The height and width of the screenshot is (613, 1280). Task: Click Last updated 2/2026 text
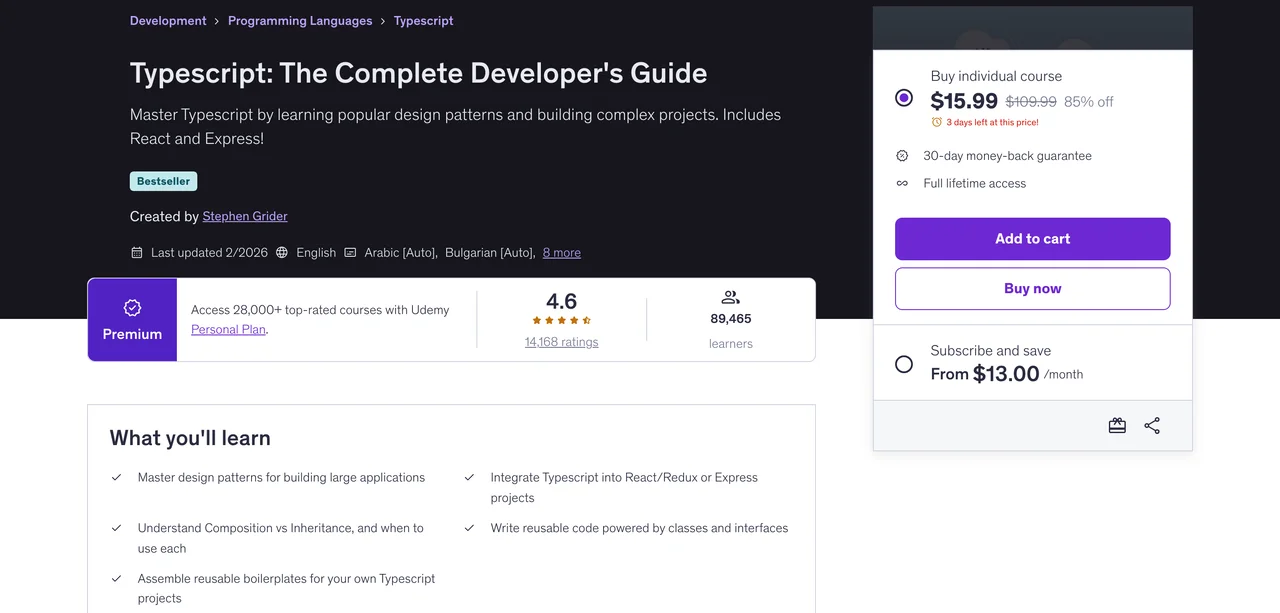[209, 253]
